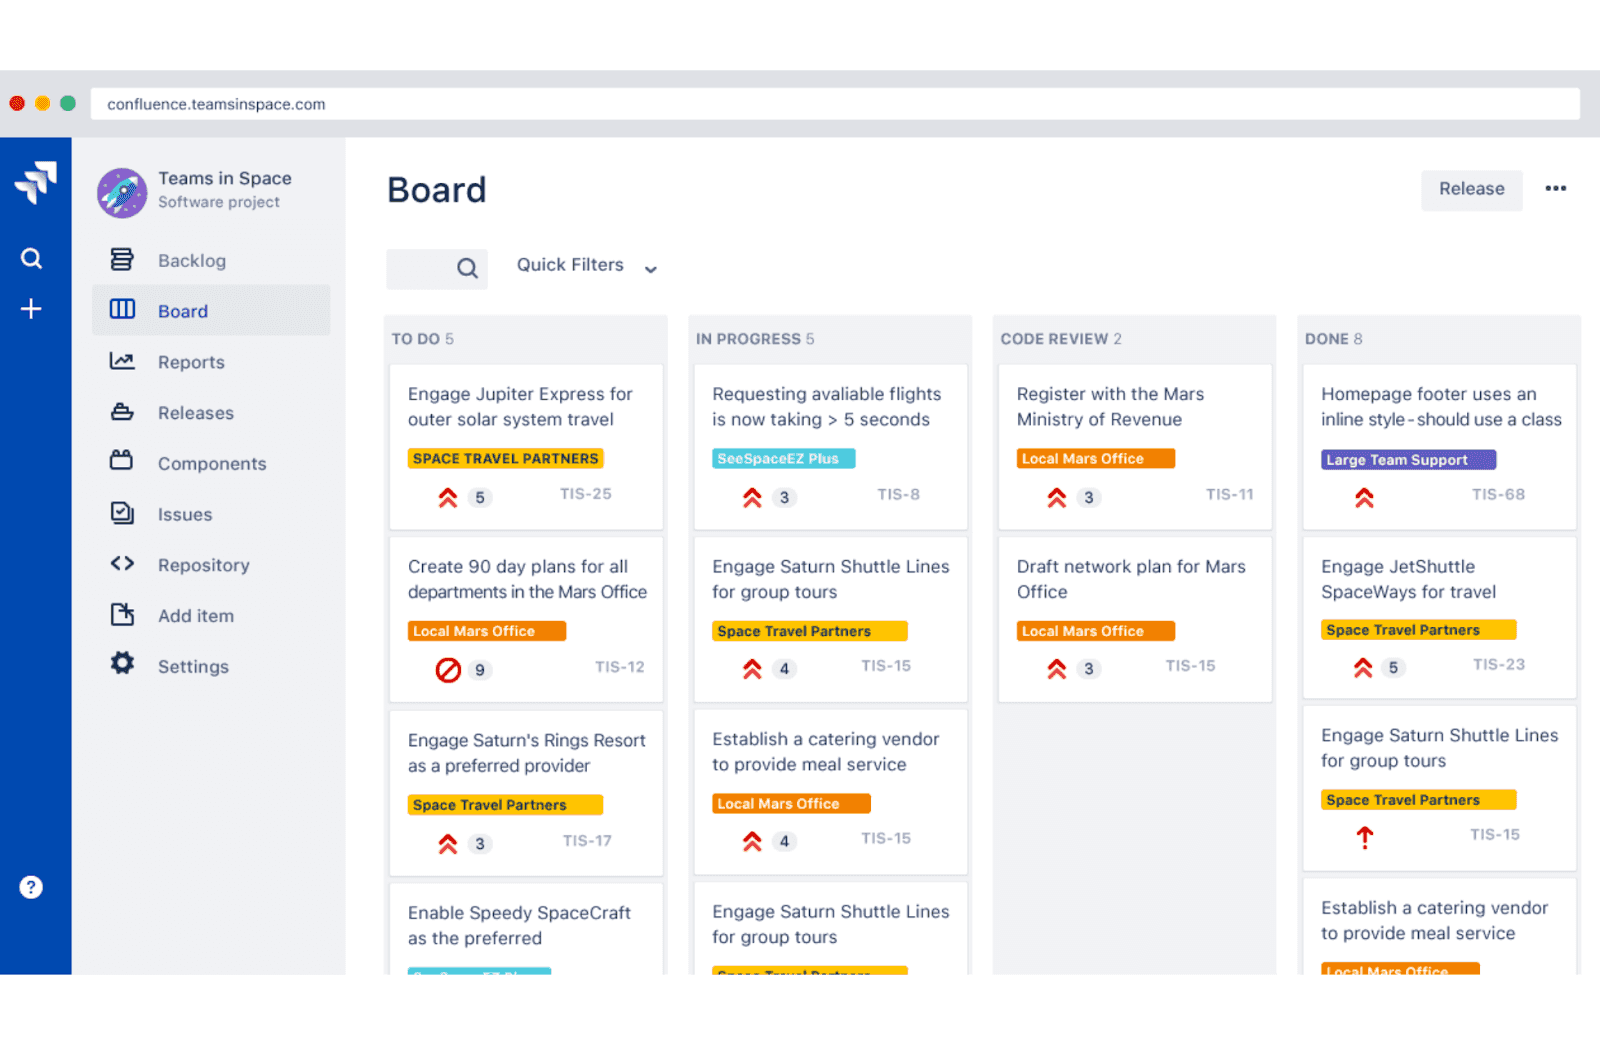Open project Settings via the gear icon
Screen dimensions: 1600x1045
[x=121, y=663]
